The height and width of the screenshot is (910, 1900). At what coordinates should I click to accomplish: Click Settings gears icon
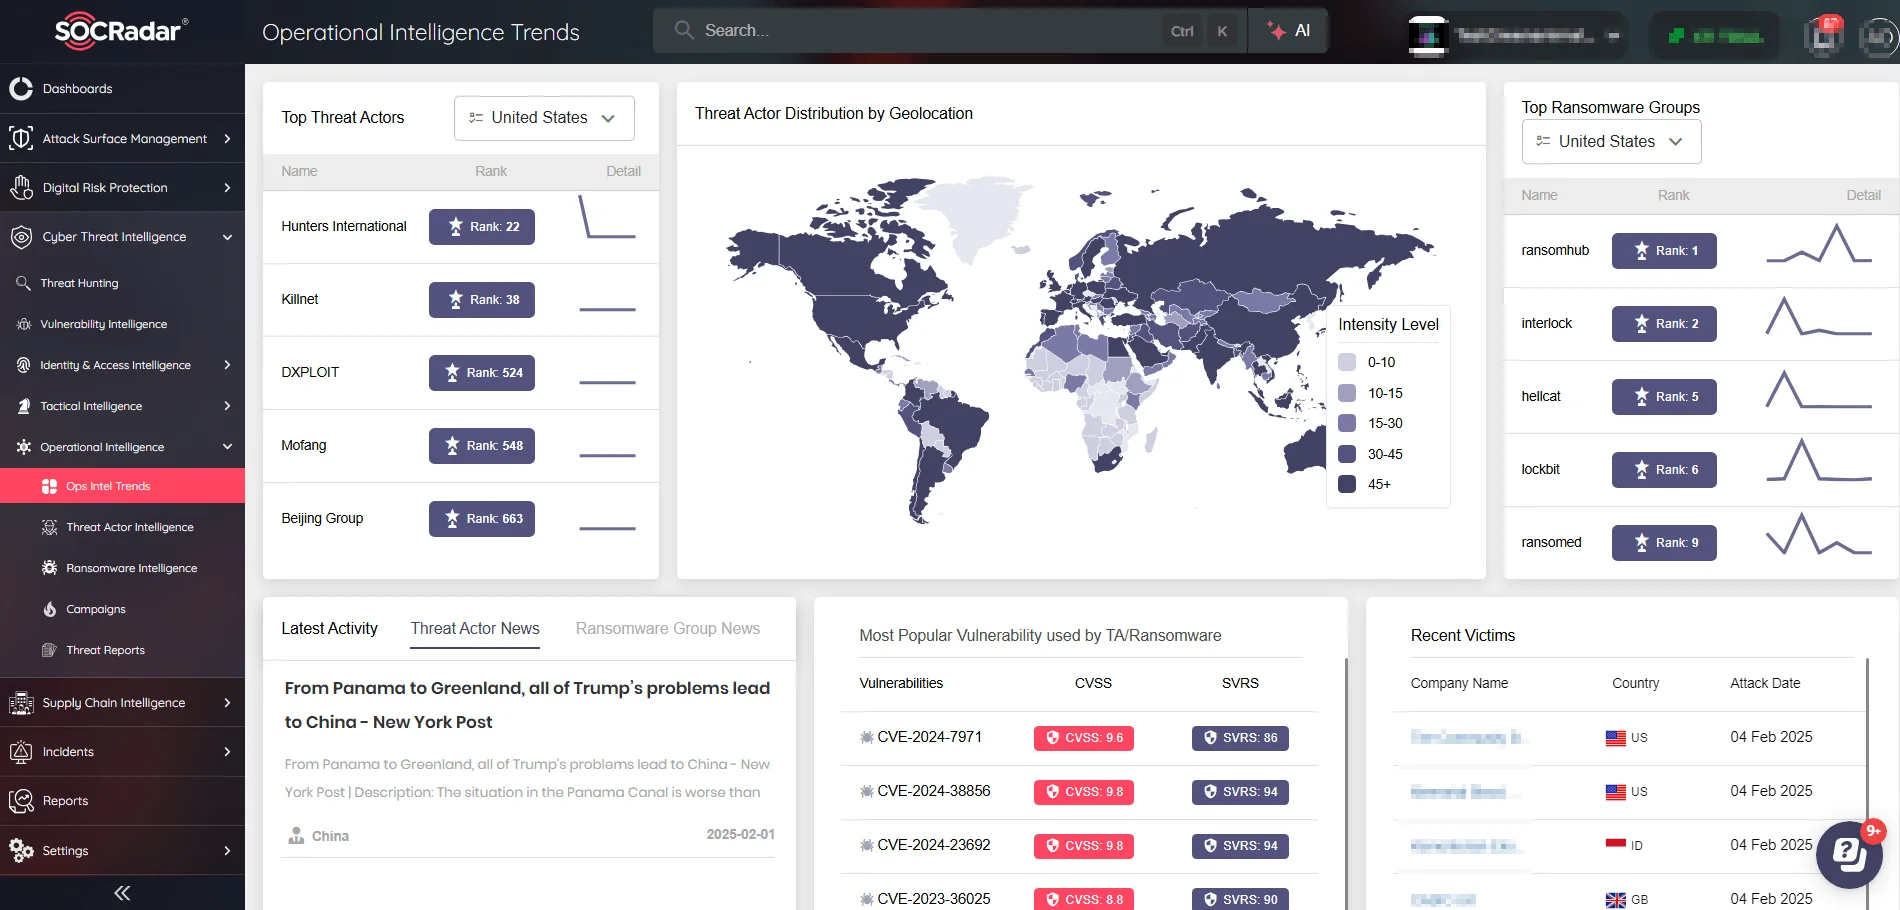tap(21, 850)
